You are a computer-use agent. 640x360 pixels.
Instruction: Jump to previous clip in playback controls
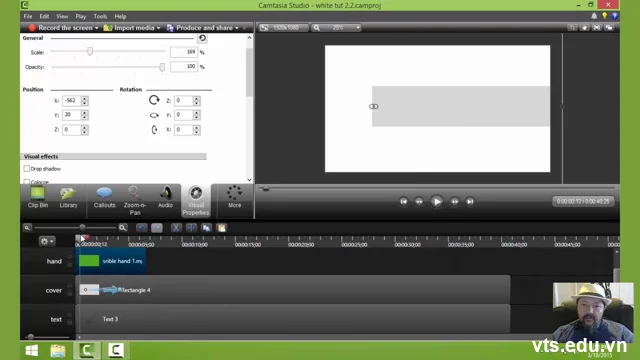[403, 201]
